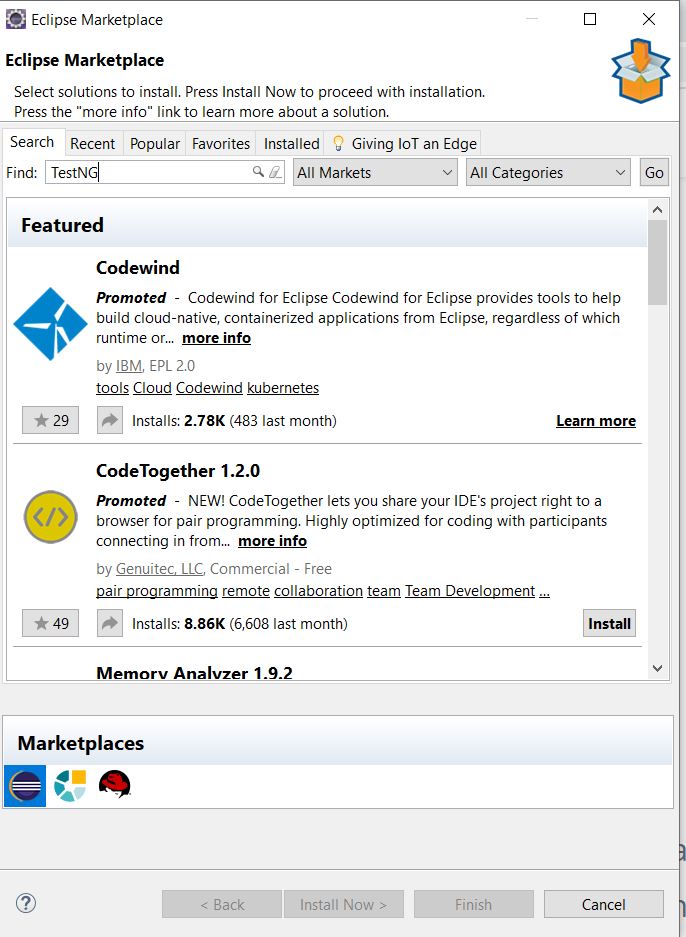
Task: Click the Memory Analyzer 1.9.2 title
Action: (194, 673)
